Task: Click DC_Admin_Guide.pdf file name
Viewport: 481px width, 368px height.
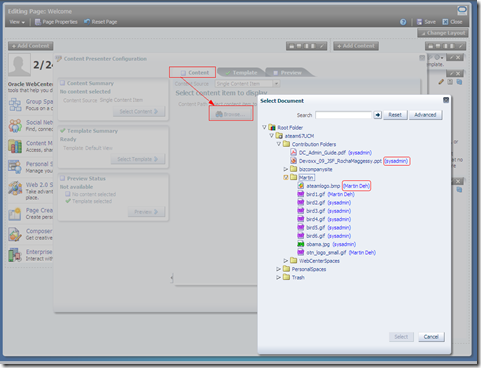Action: point(322,153)
